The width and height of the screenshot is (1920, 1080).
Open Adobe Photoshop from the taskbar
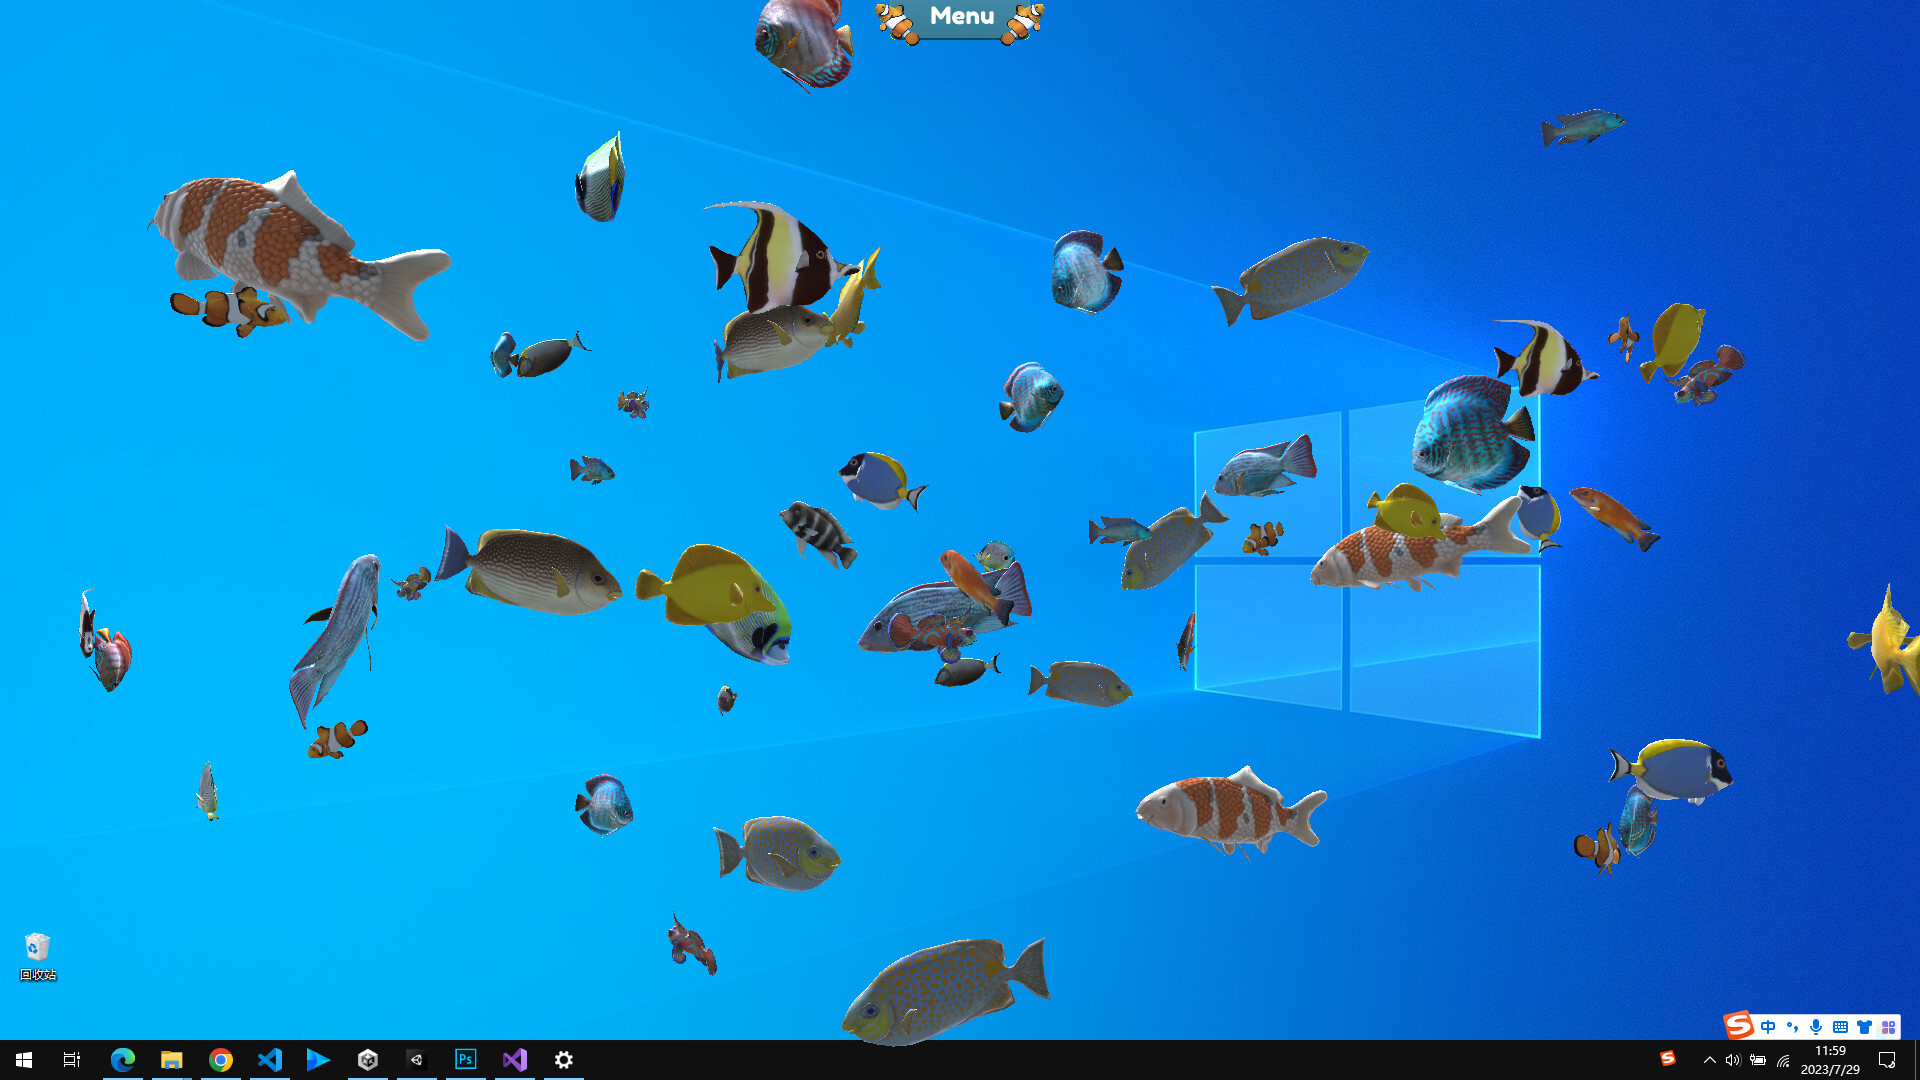(465, 1059)
